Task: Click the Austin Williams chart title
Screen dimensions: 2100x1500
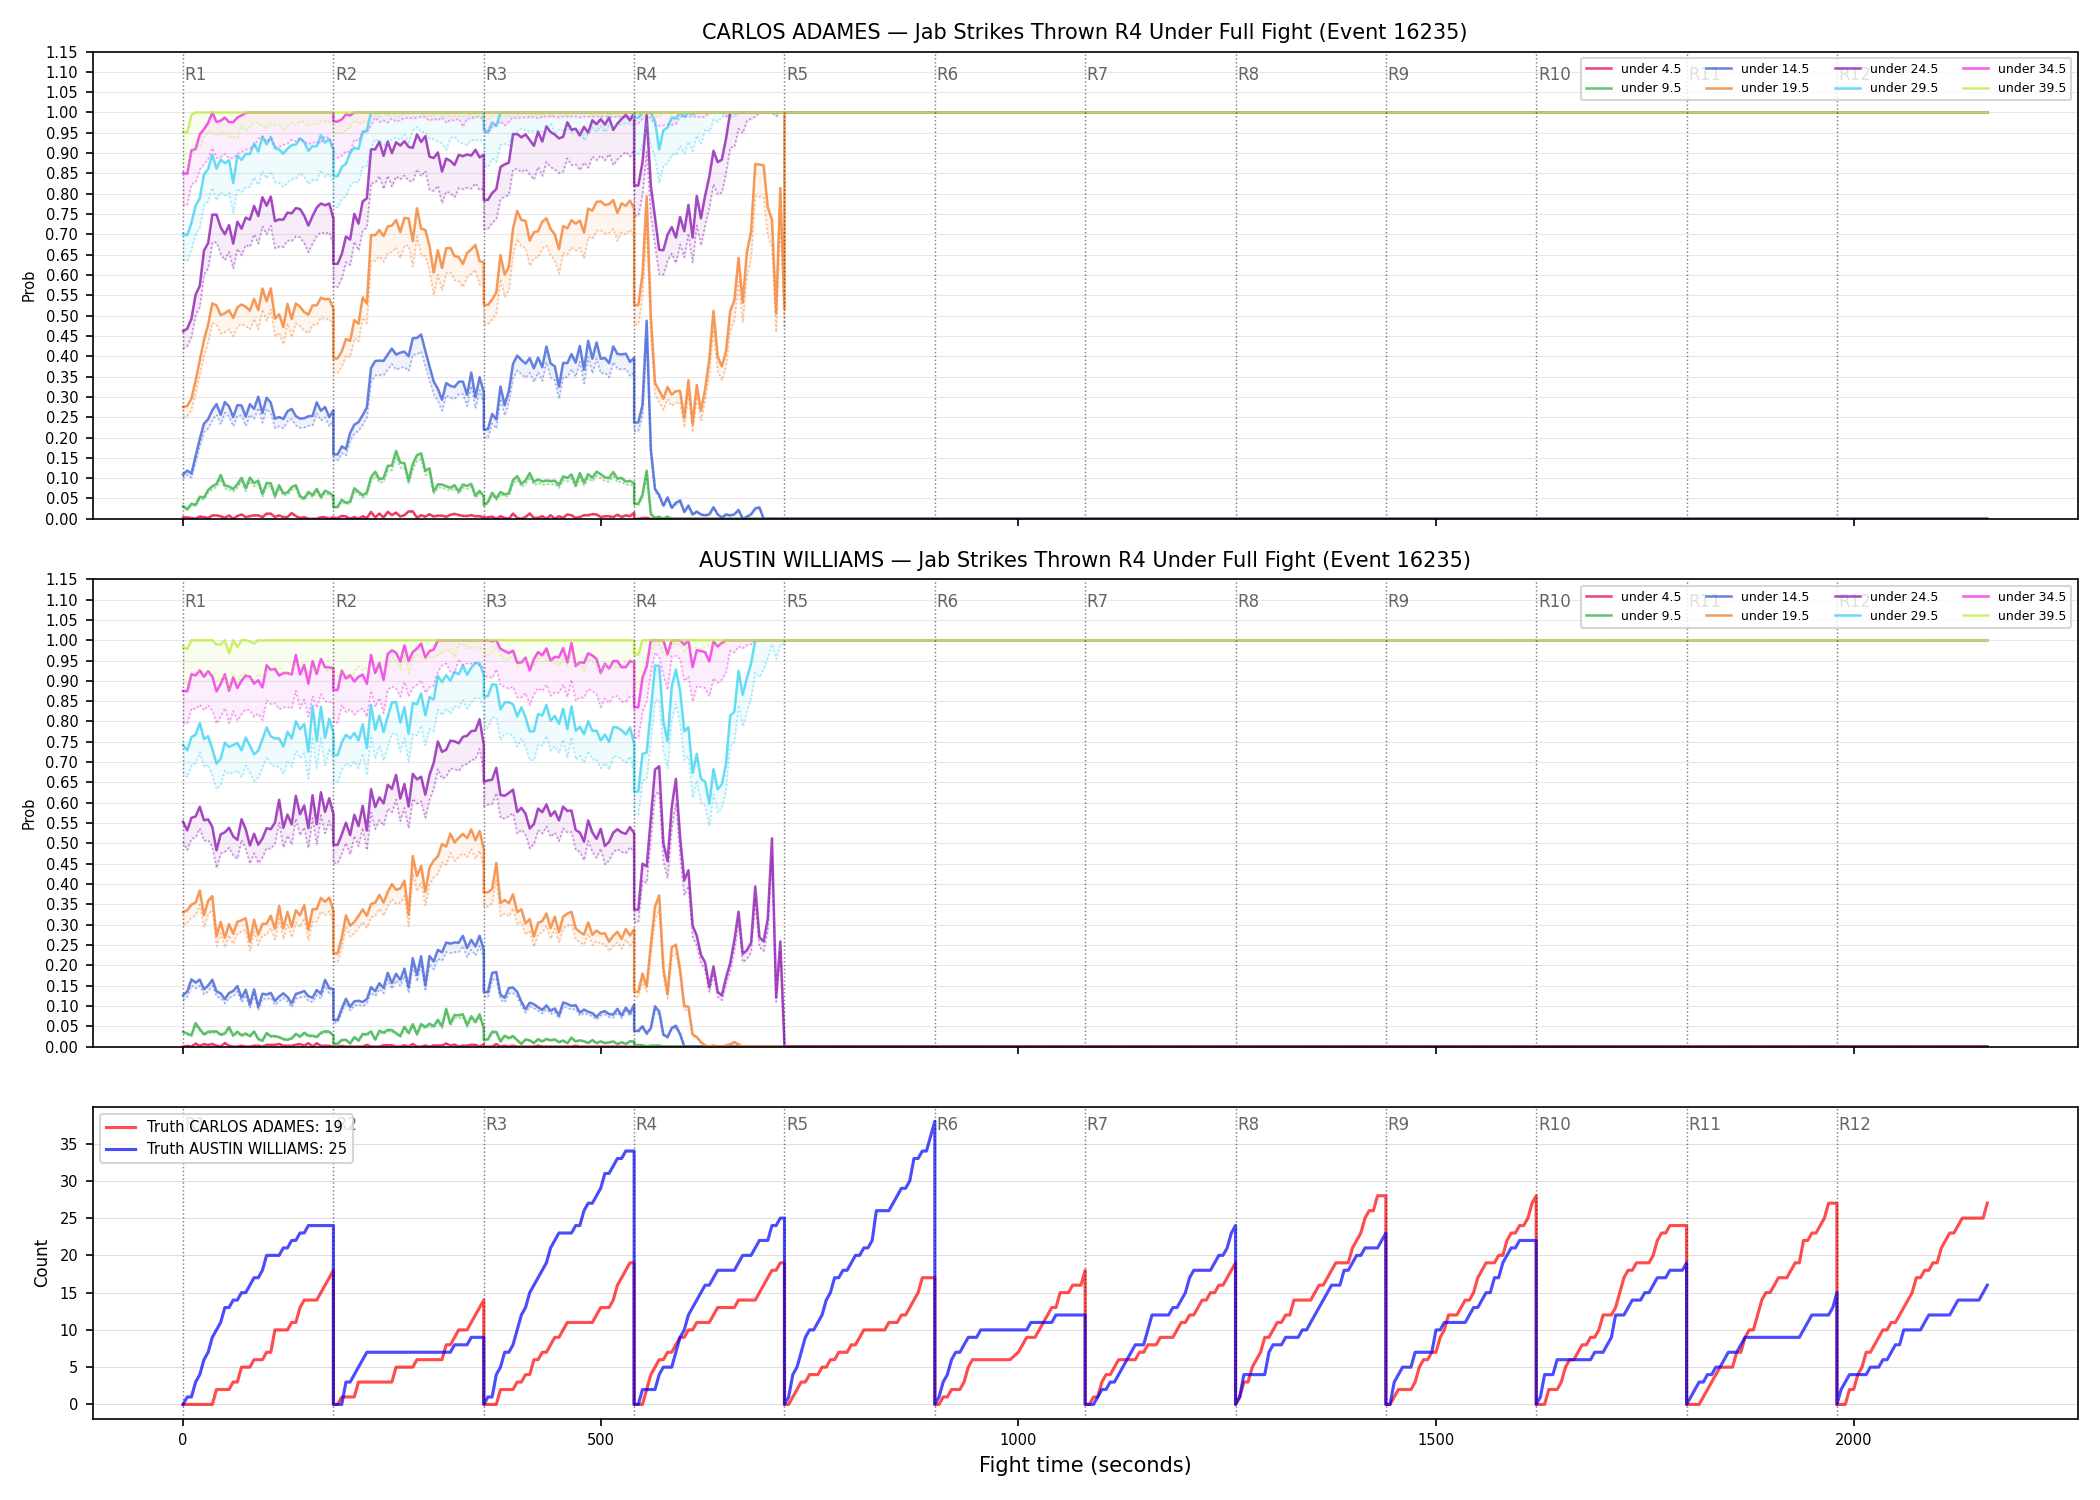Action: pyautogui.click(x=1084, y=560)
